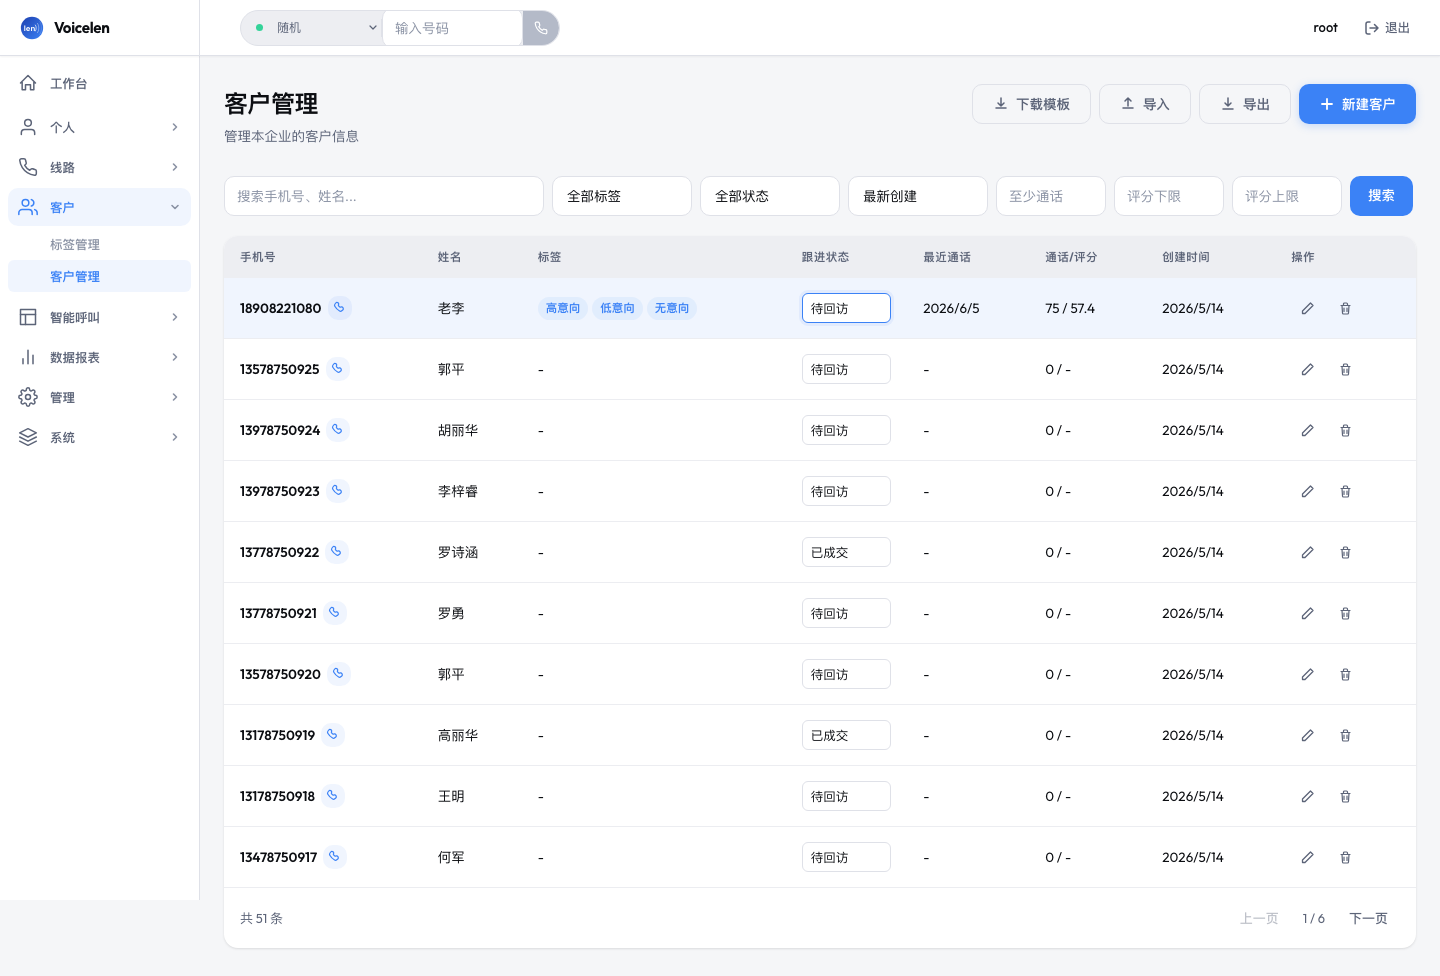Call 18908221080 using its phone icon
Viewport: 1440px width, 976px height.
pyautogui.click(x=340, y=308)
